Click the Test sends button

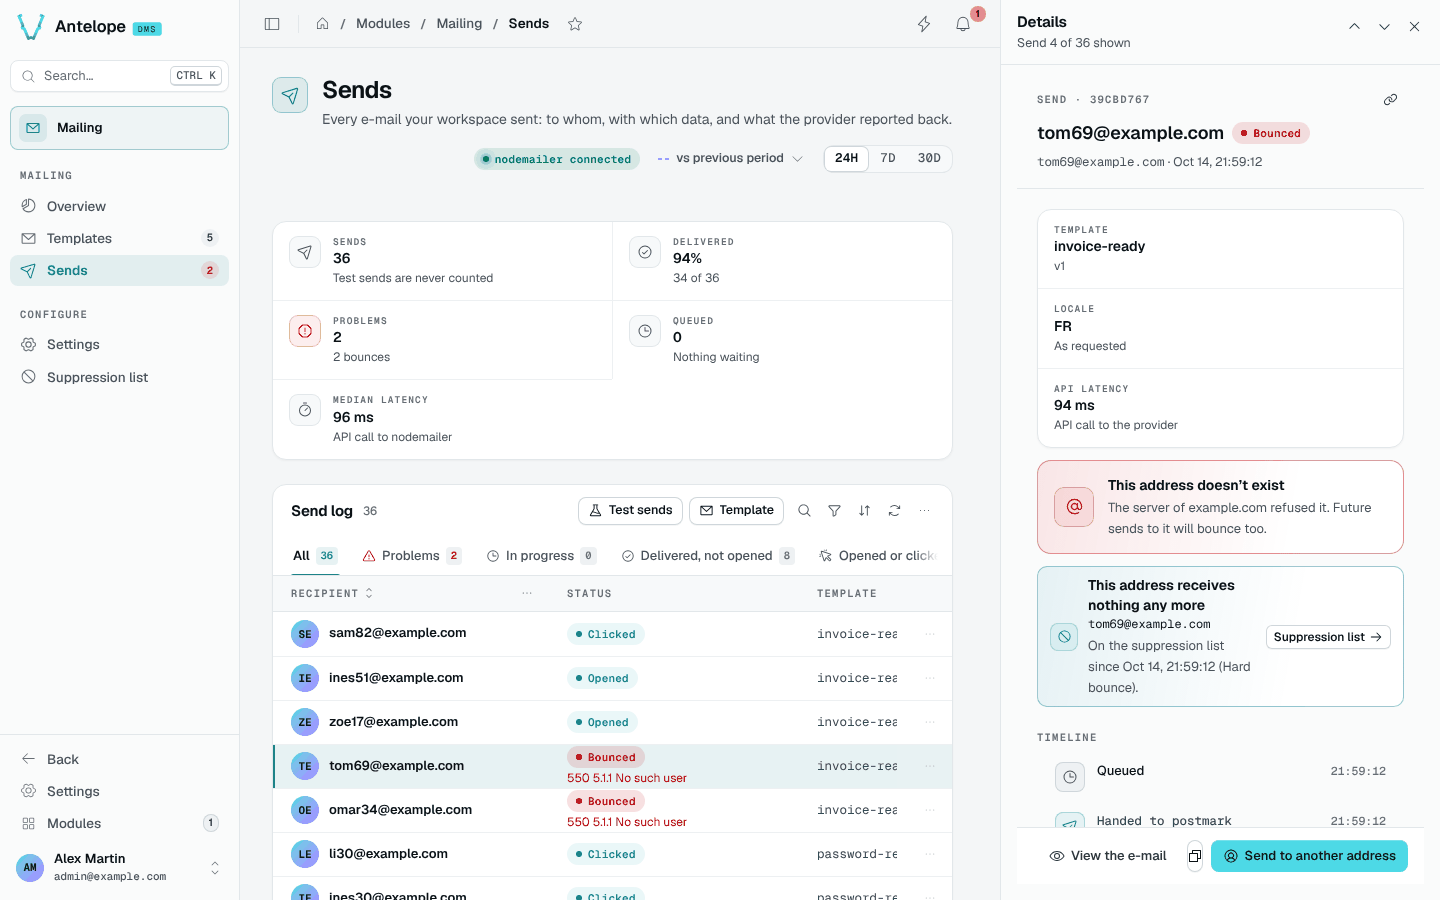630,511
